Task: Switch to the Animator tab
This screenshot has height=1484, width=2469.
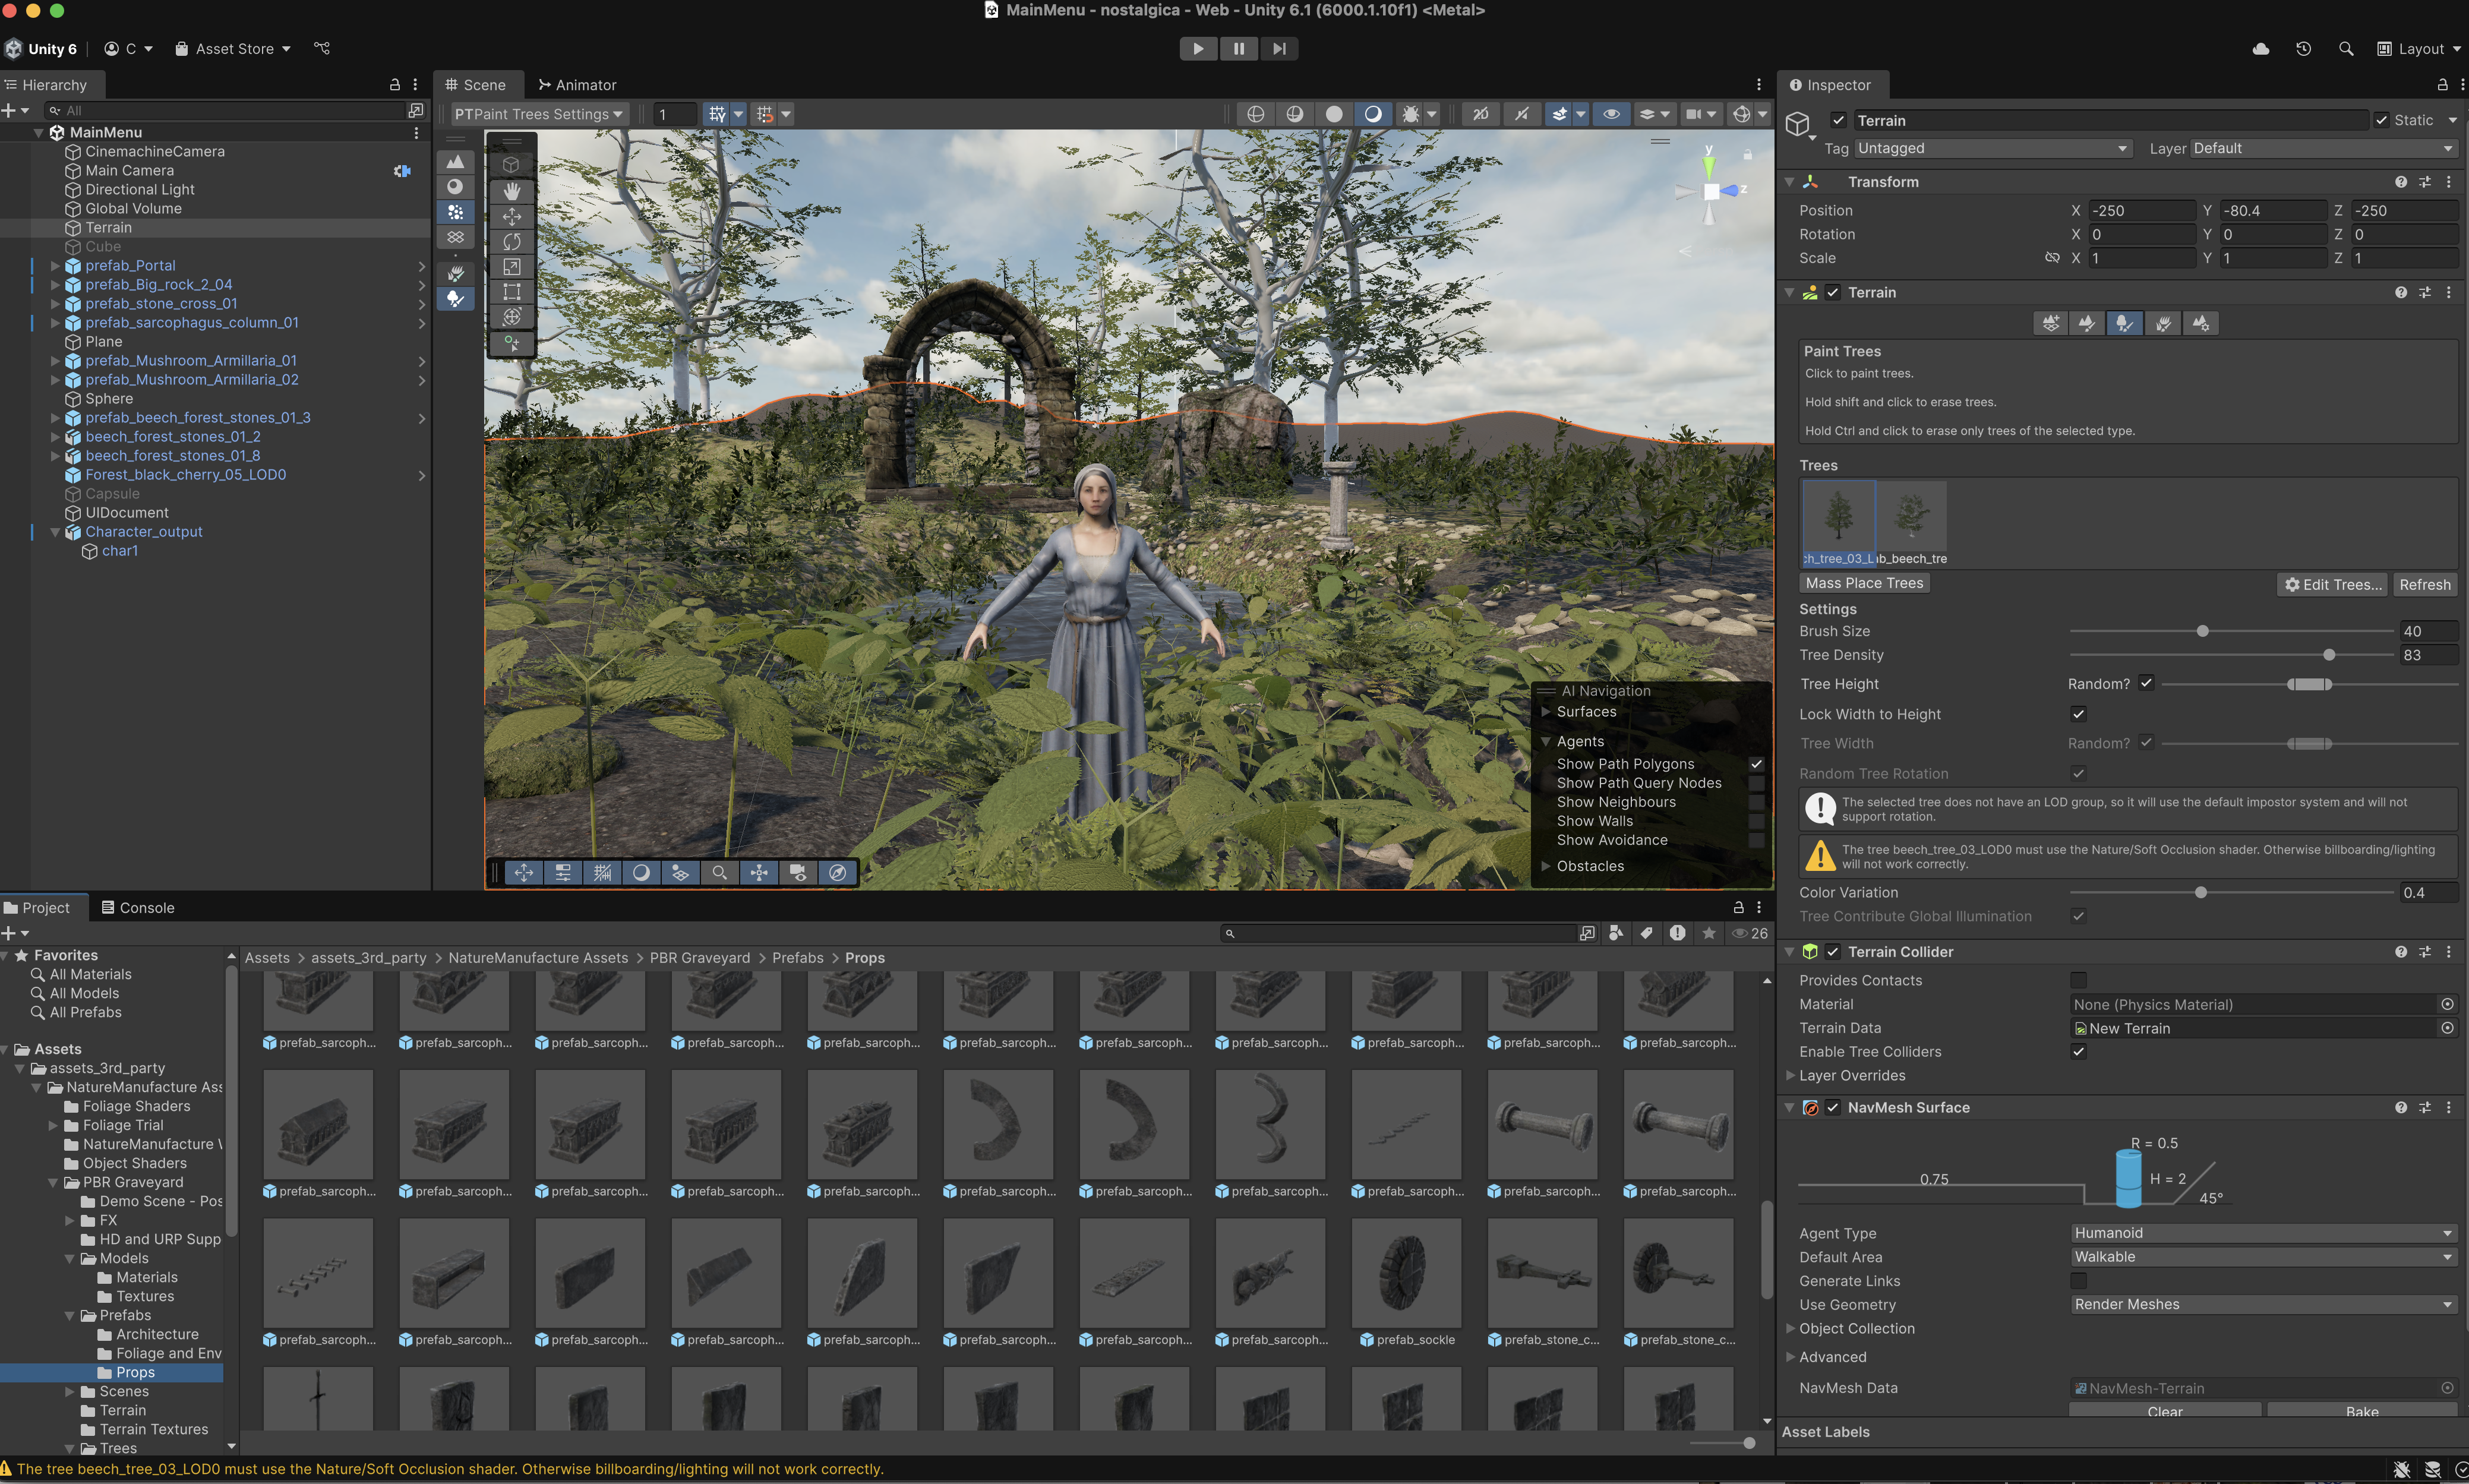Action: click(577, 85)
